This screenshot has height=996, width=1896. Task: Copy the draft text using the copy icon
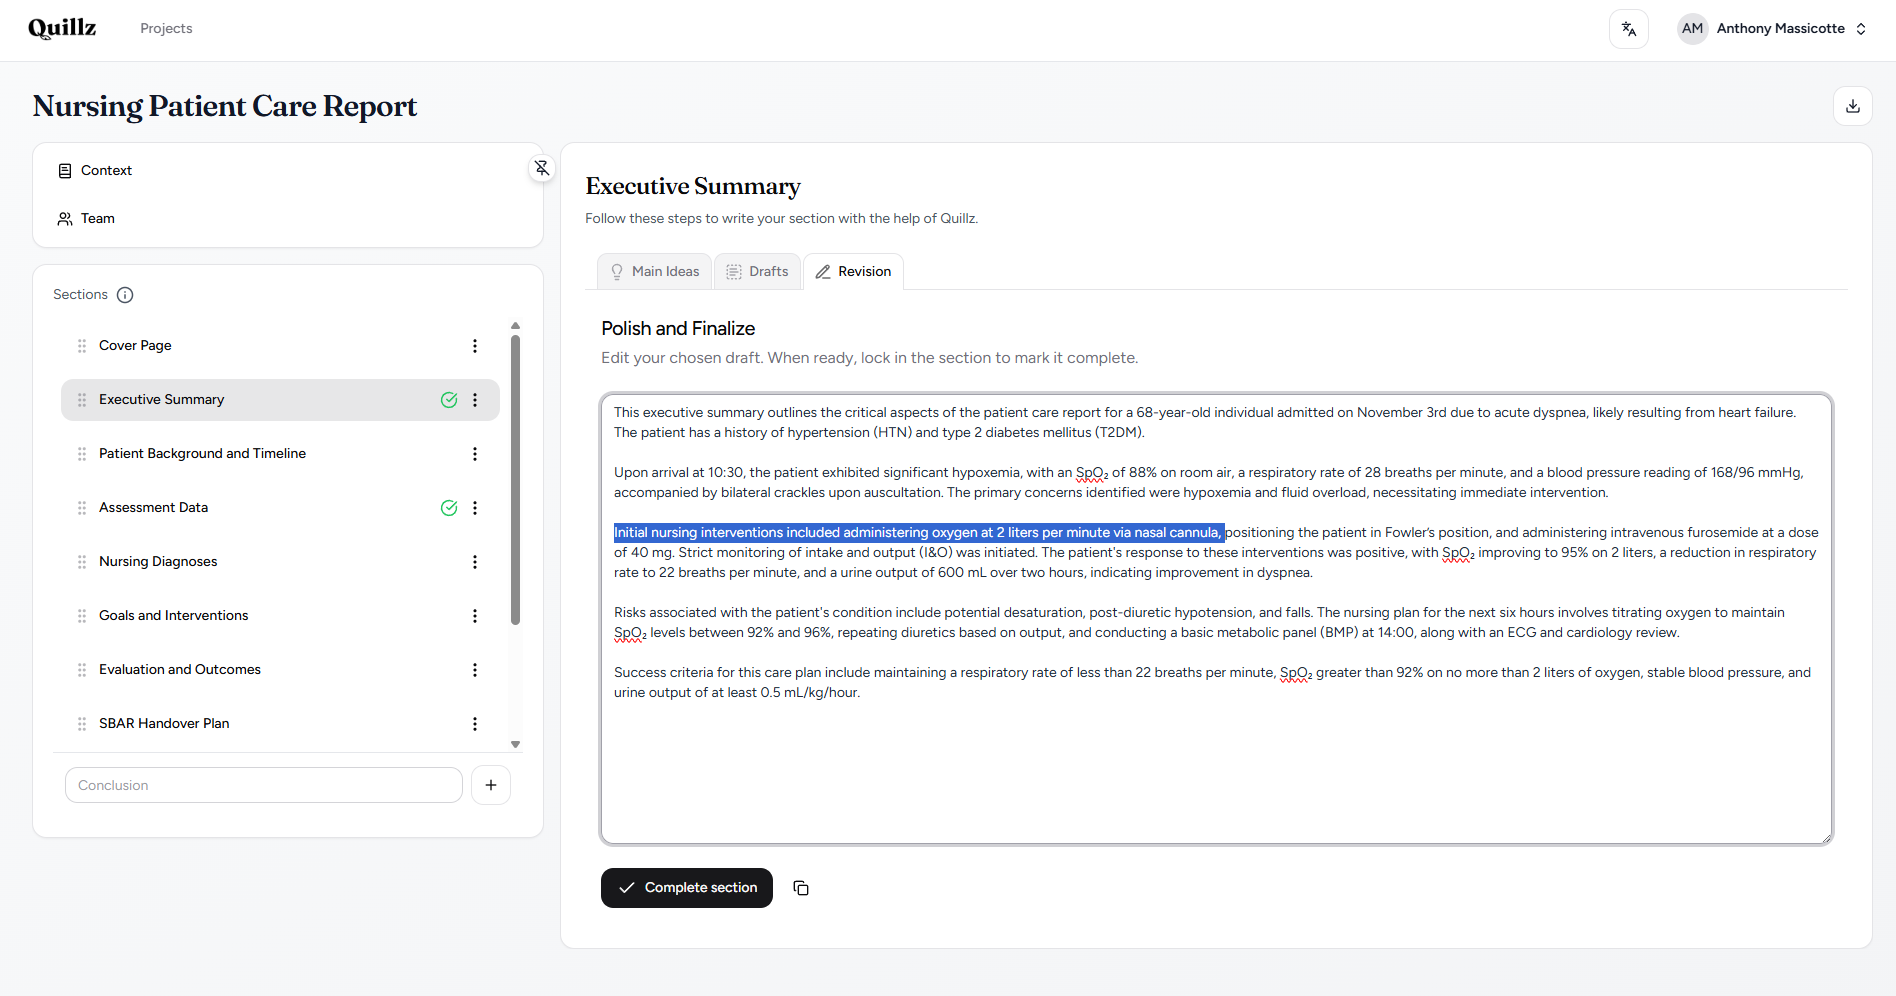click(800, 888)
